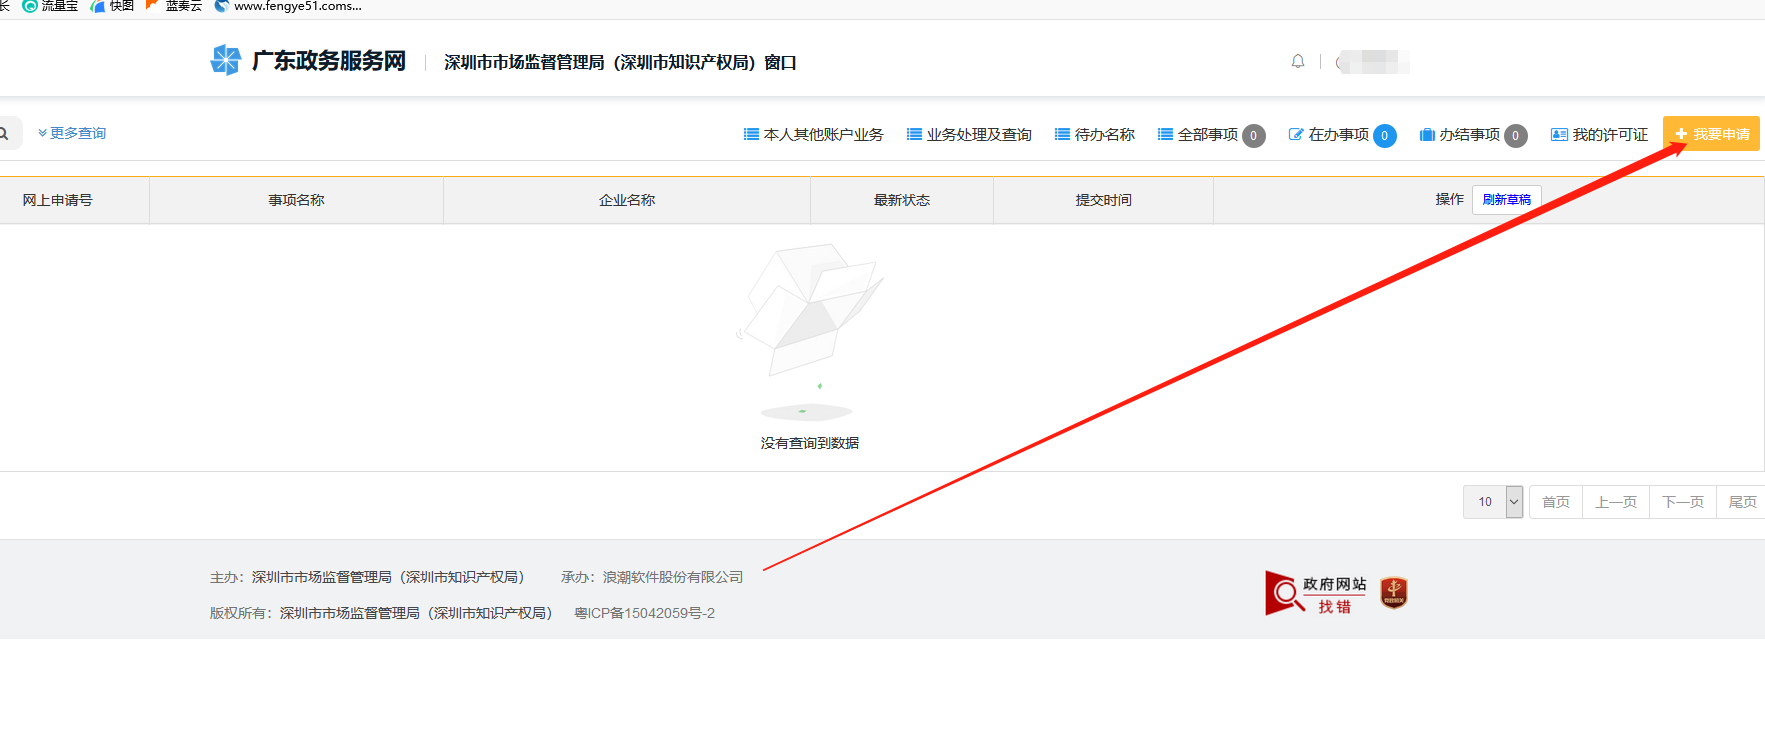Open 业务处理及查询 menu
The image size is (1765, 744).
point(969,135)
